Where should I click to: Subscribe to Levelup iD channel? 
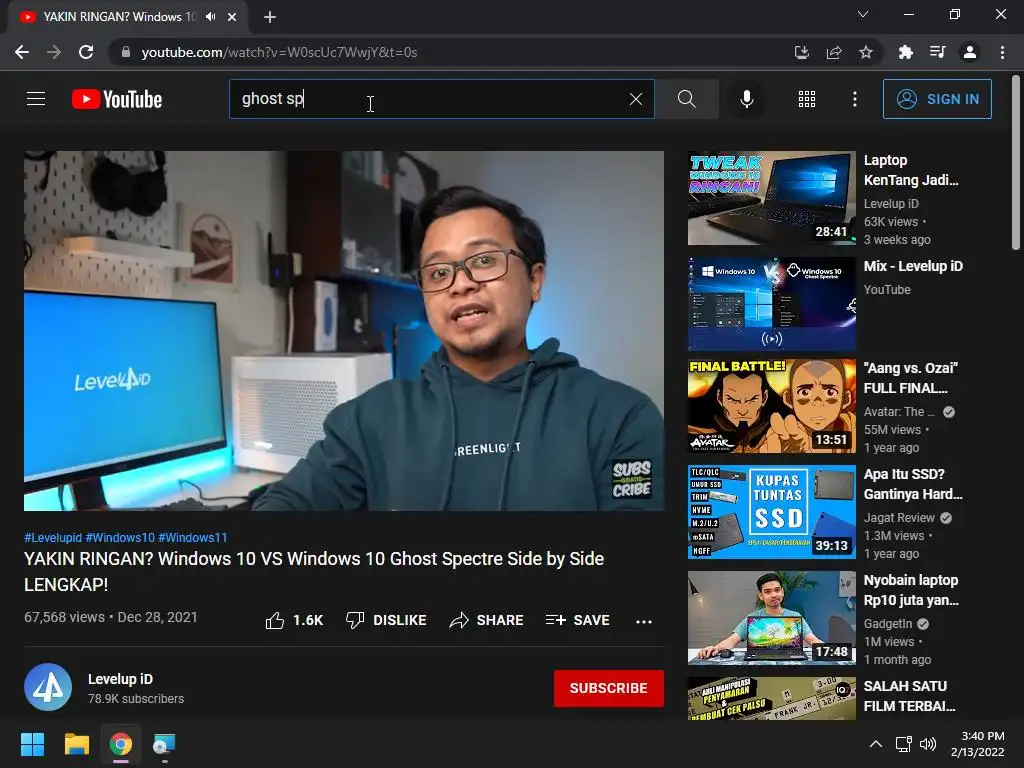(609, 688)
